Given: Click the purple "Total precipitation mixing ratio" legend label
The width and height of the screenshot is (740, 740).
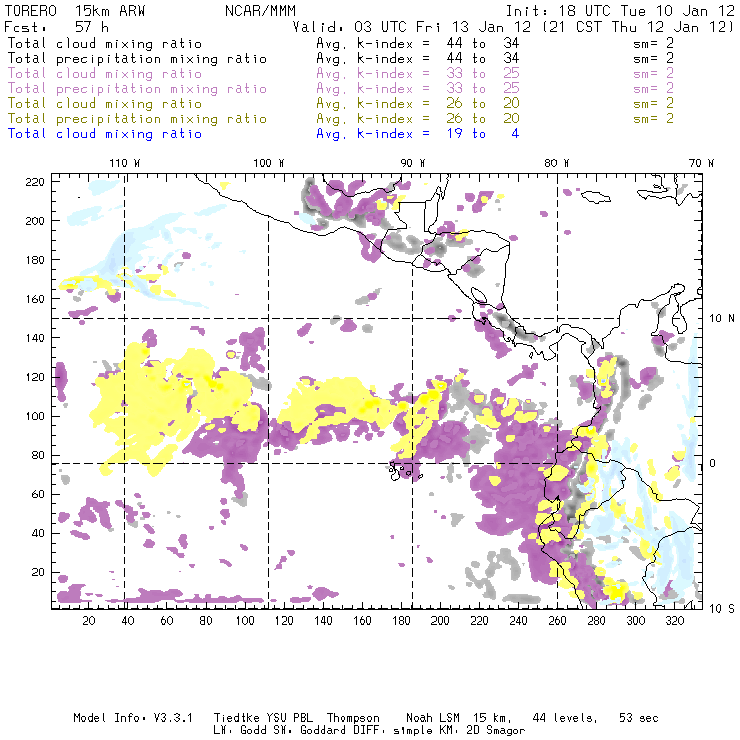Looking at the screenshot, I should click(x=137, y=89).
